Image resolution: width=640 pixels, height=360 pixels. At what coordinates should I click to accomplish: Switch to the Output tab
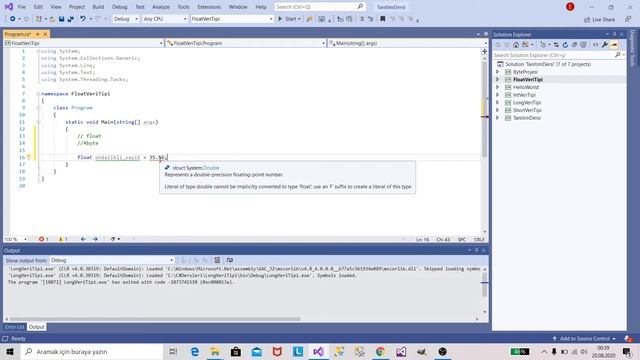tap(36, 327)
